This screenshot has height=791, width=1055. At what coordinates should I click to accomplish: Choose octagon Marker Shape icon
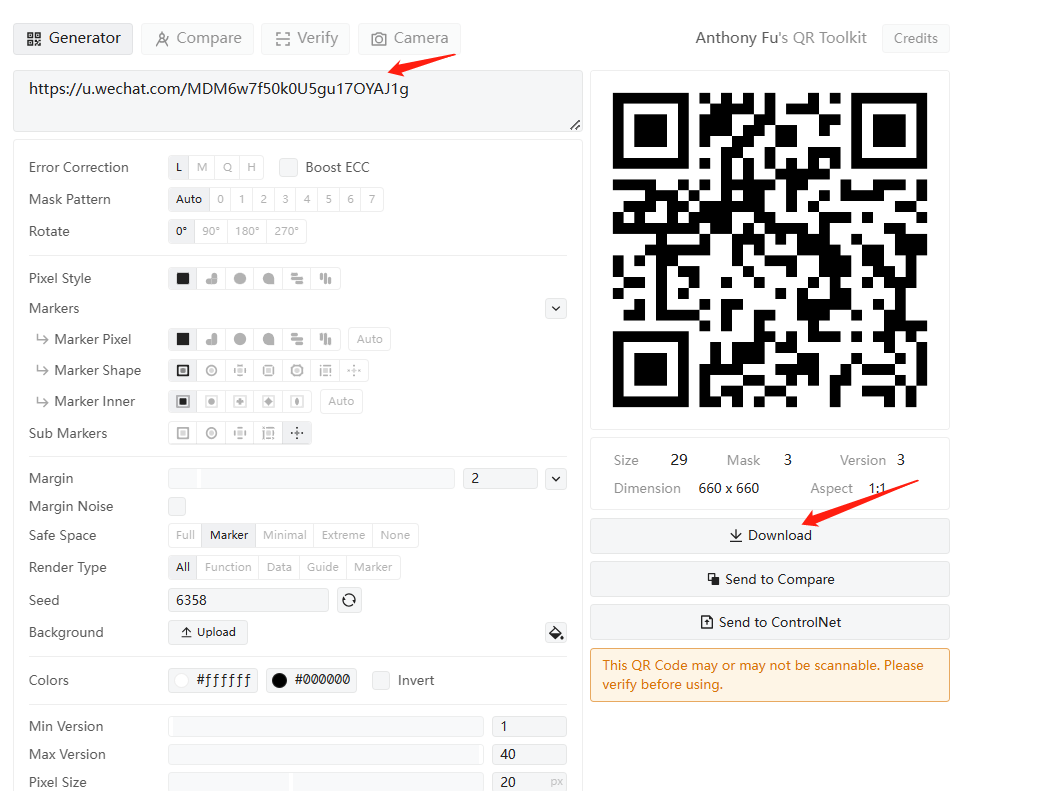point(297,371)
